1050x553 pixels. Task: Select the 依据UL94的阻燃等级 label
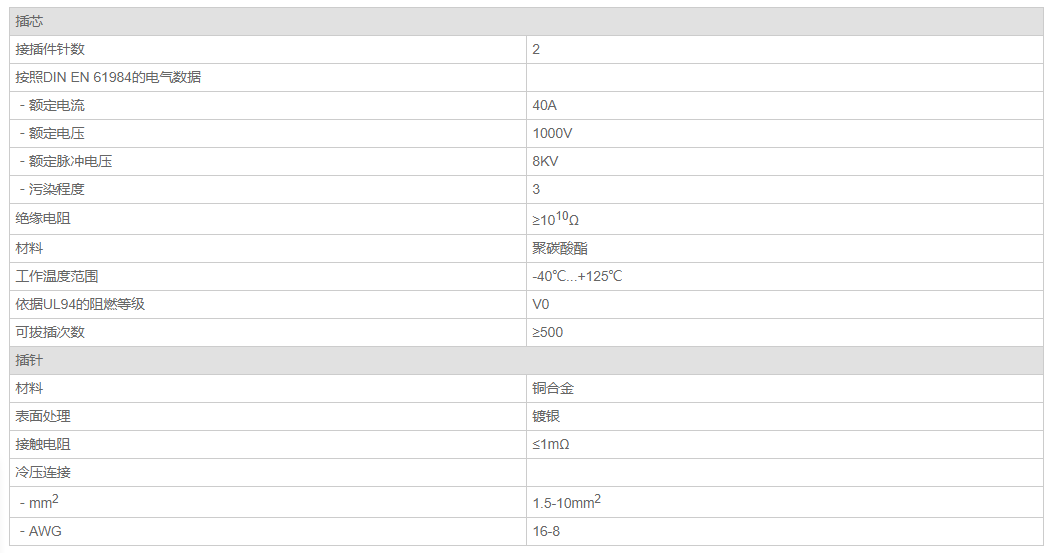pyautogui.click(x=80, y=304)
